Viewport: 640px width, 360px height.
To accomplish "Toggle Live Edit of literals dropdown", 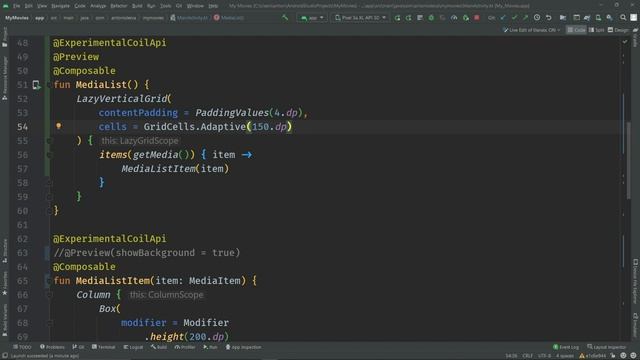I will tap(532, 30).
